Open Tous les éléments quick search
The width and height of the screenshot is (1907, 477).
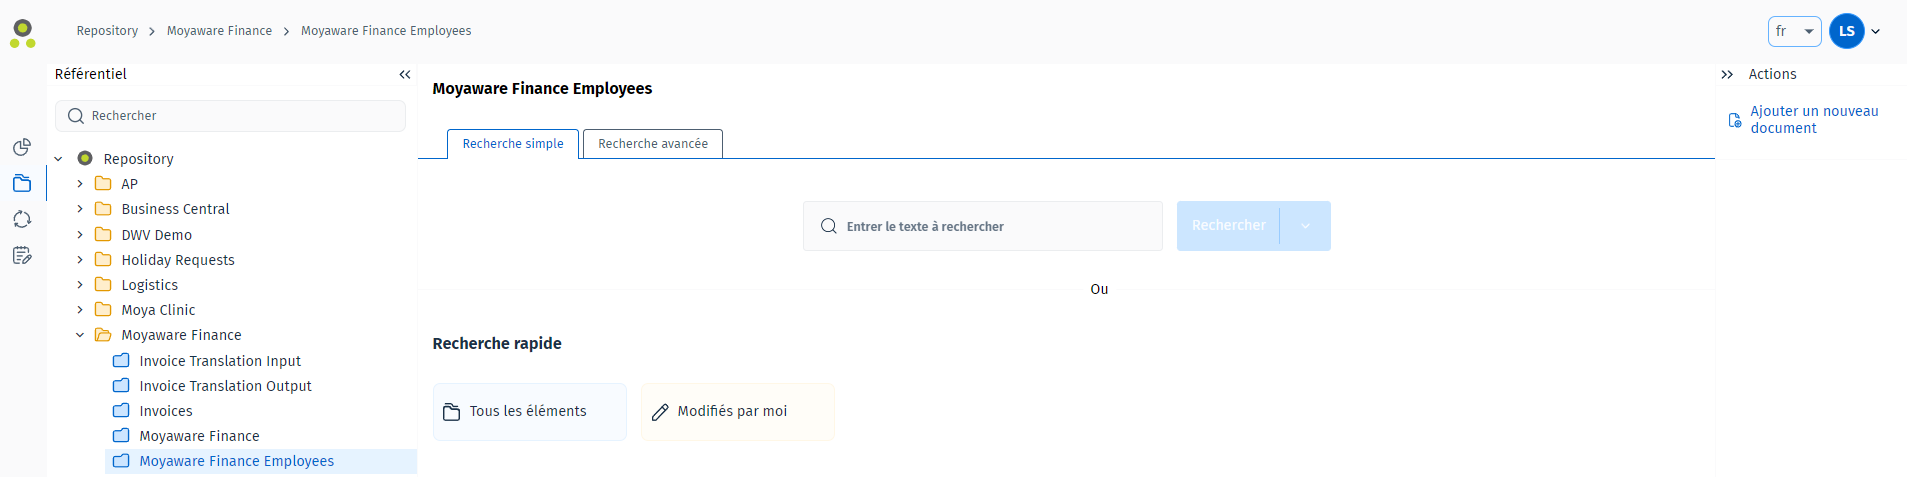point(530,412)
